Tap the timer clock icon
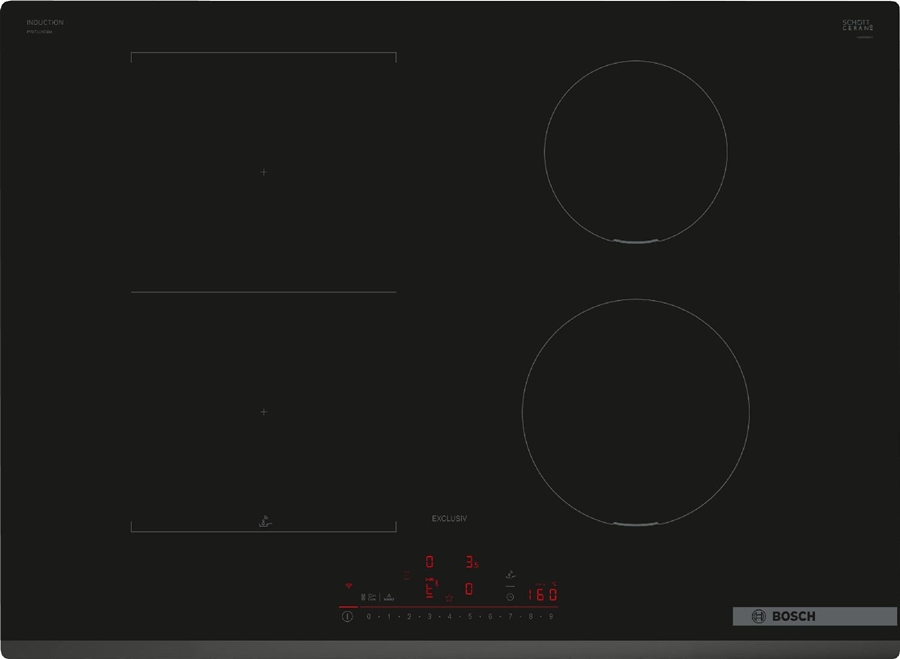Screen dimensions: 900x659 510,597
